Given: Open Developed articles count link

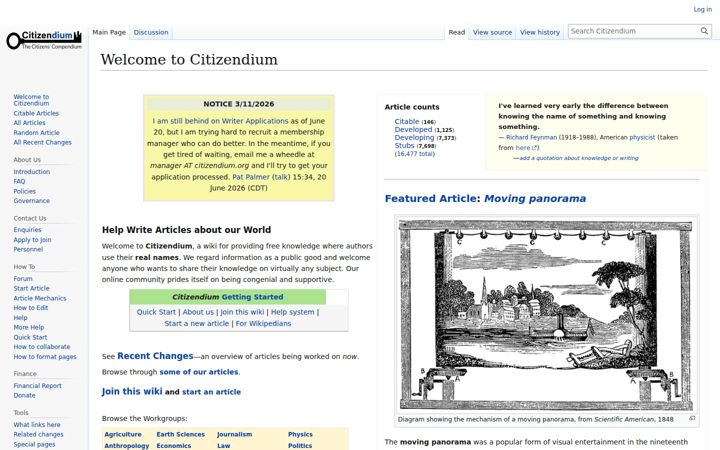Looking at the screenshot, I should [413, 129].
